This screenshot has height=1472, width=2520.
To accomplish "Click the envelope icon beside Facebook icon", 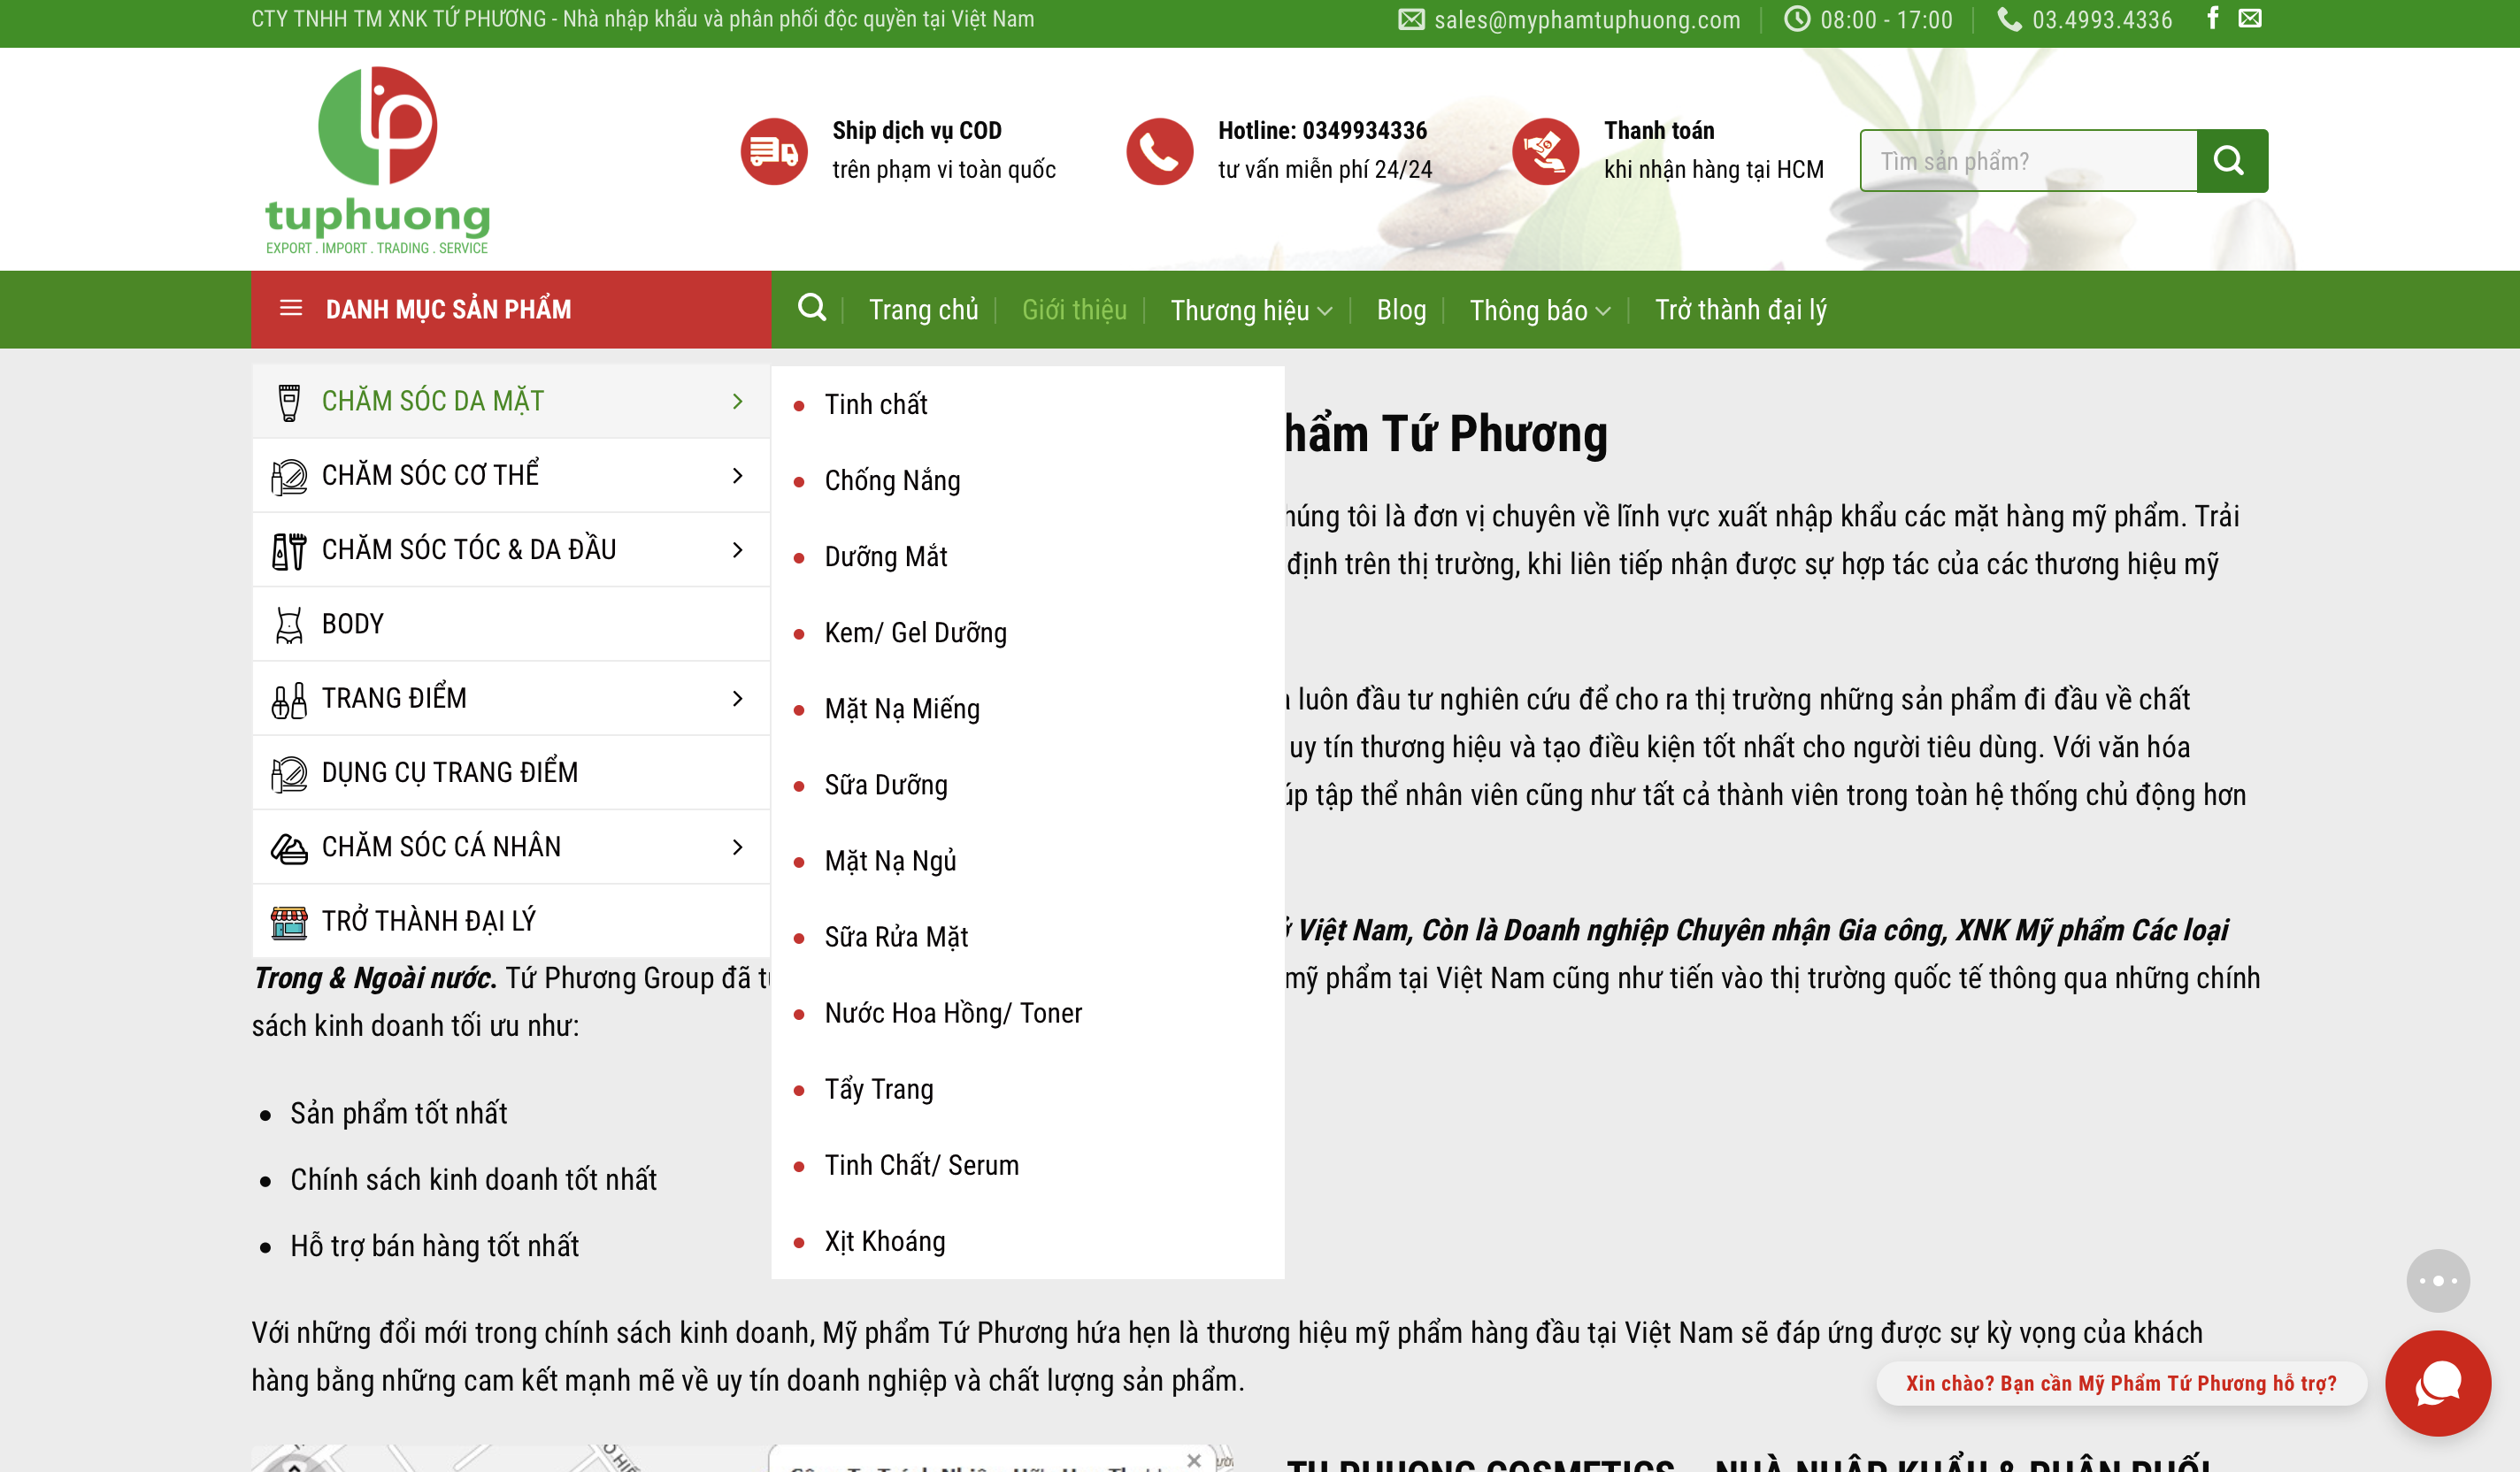I will (2250, 18).
